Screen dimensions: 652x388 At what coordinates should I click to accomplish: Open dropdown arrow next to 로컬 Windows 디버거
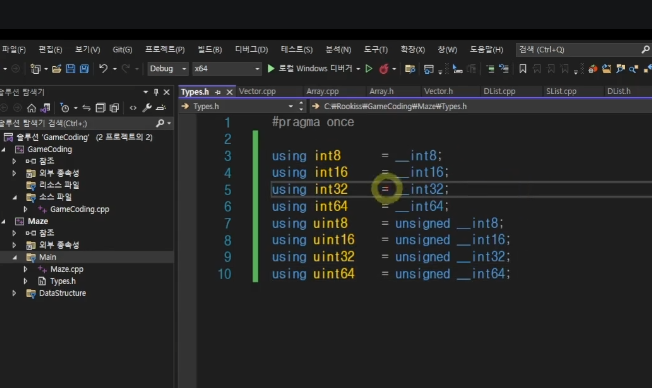[x=358, y=69]
